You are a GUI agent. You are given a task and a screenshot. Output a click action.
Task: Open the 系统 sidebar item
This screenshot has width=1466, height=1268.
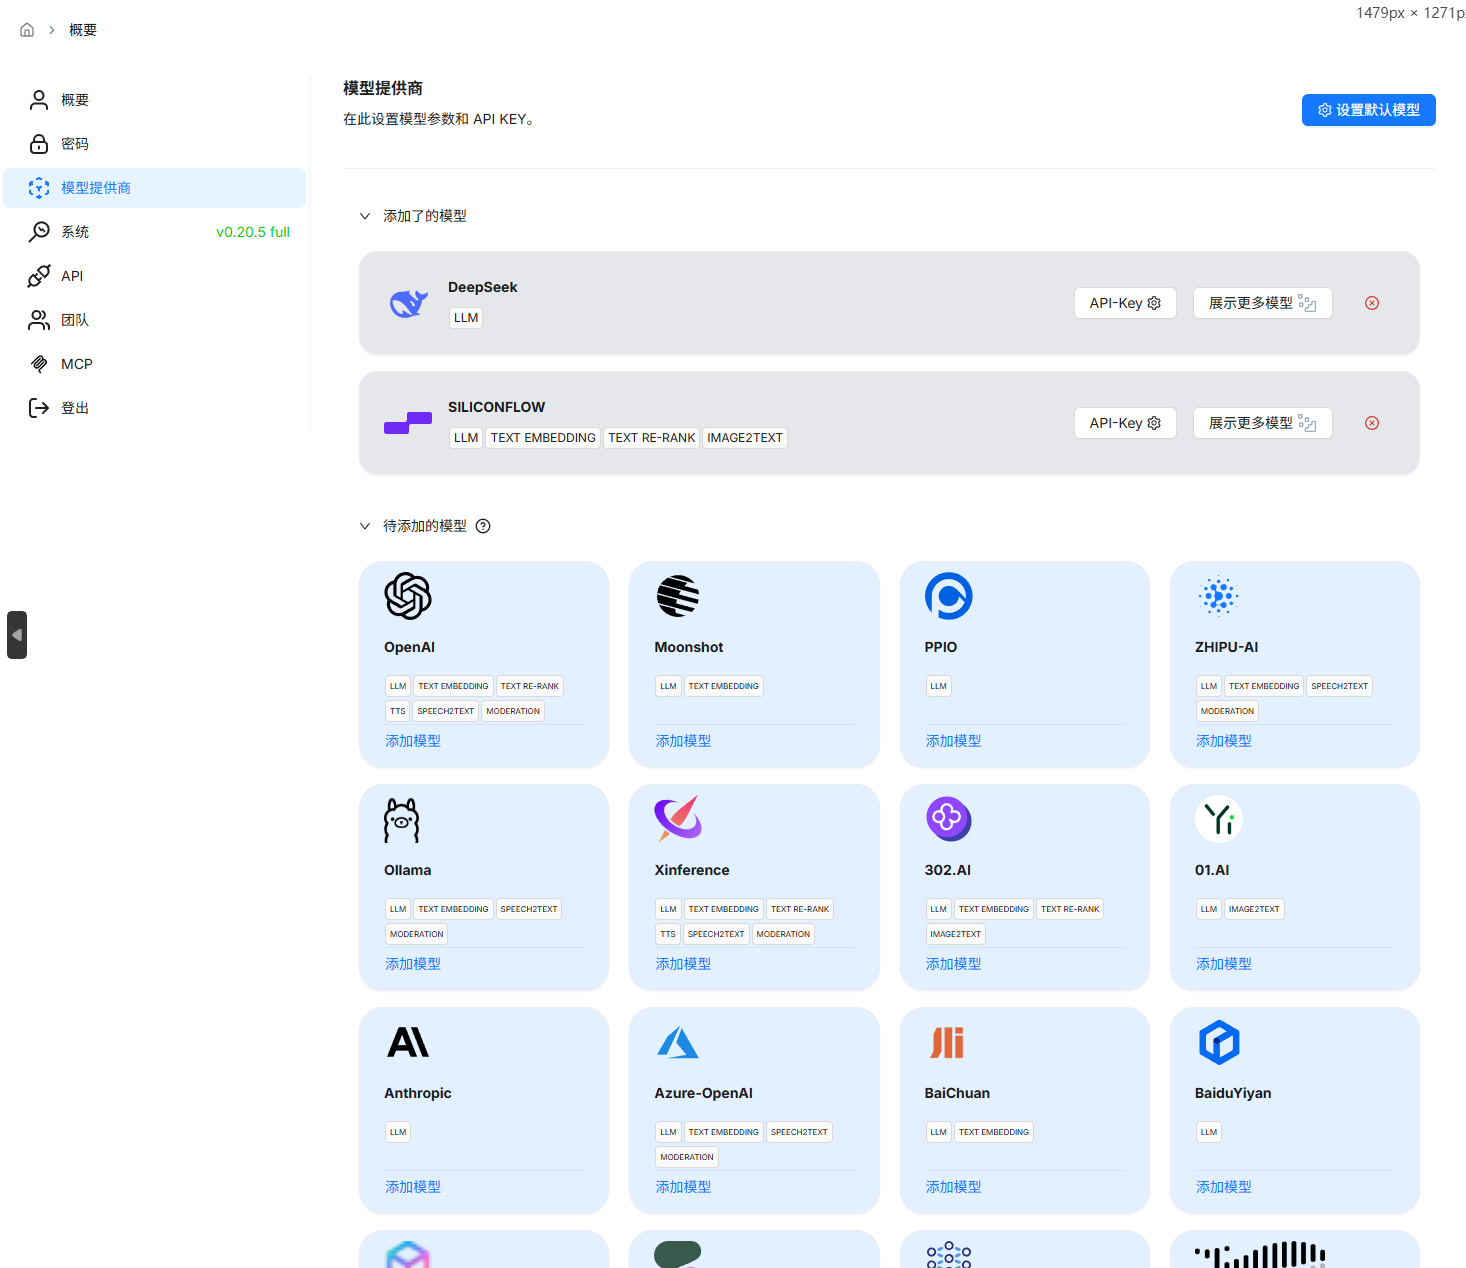tap(154, 232)
